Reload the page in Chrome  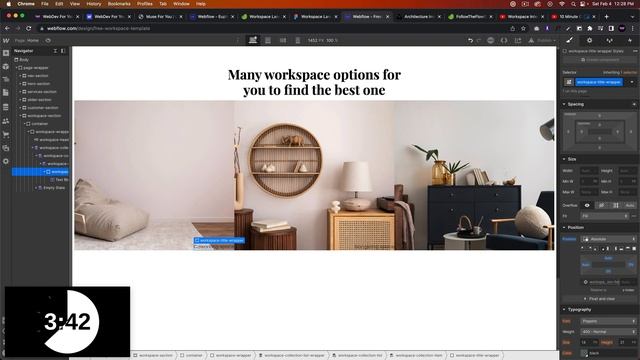coord(29,29)
